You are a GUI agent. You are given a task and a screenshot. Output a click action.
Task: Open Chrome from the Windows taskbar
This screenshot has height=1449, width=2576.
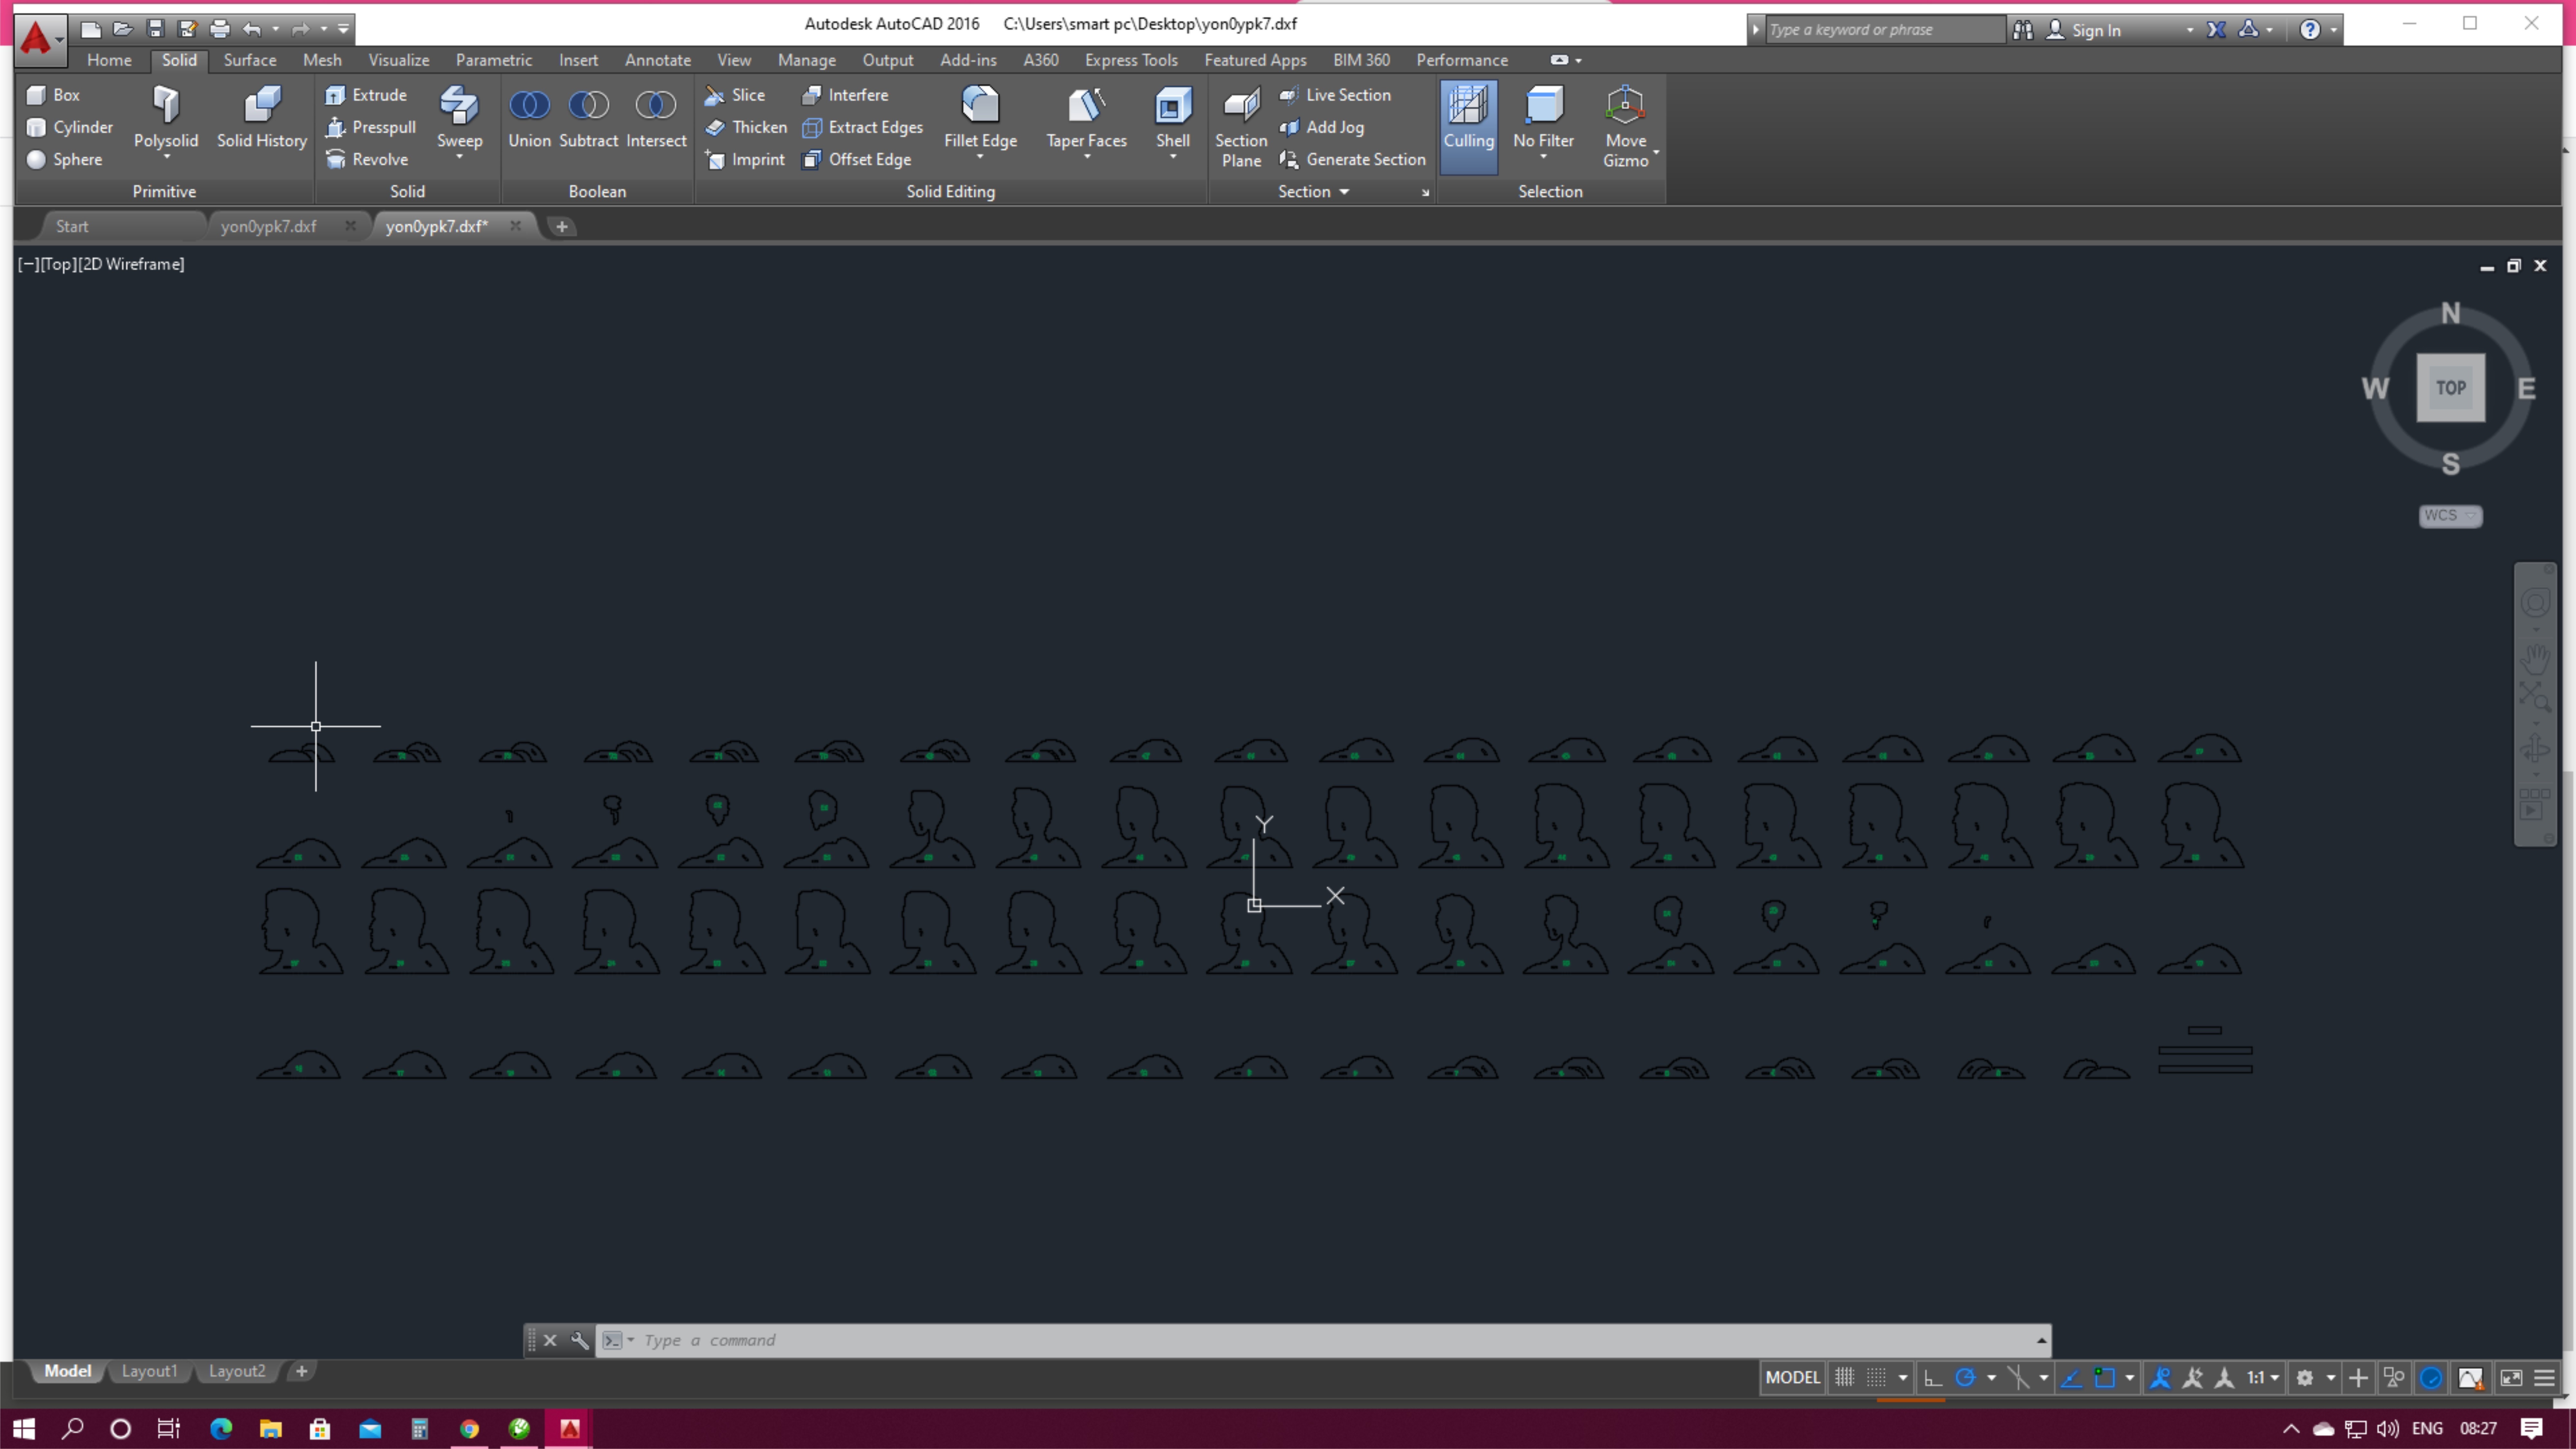[x=469, y=1428]
